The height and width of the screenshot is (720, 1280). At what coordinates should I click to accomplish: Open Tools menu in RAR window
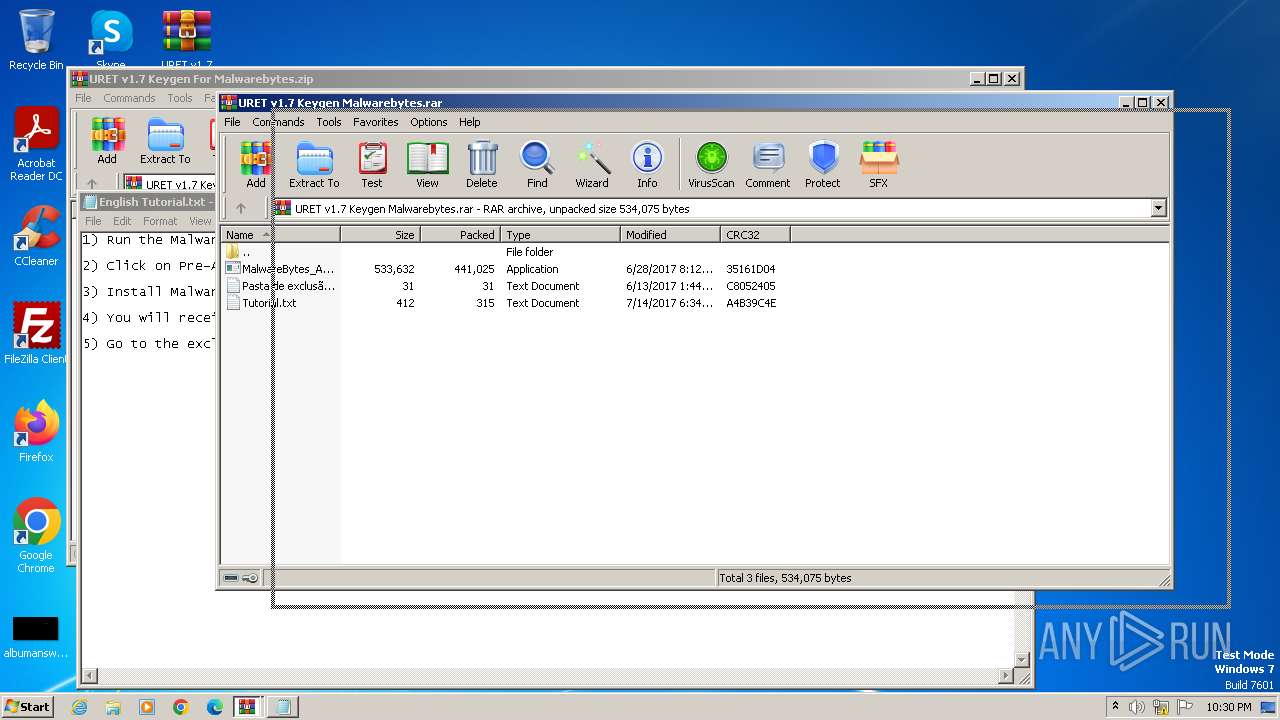[329, 122]
